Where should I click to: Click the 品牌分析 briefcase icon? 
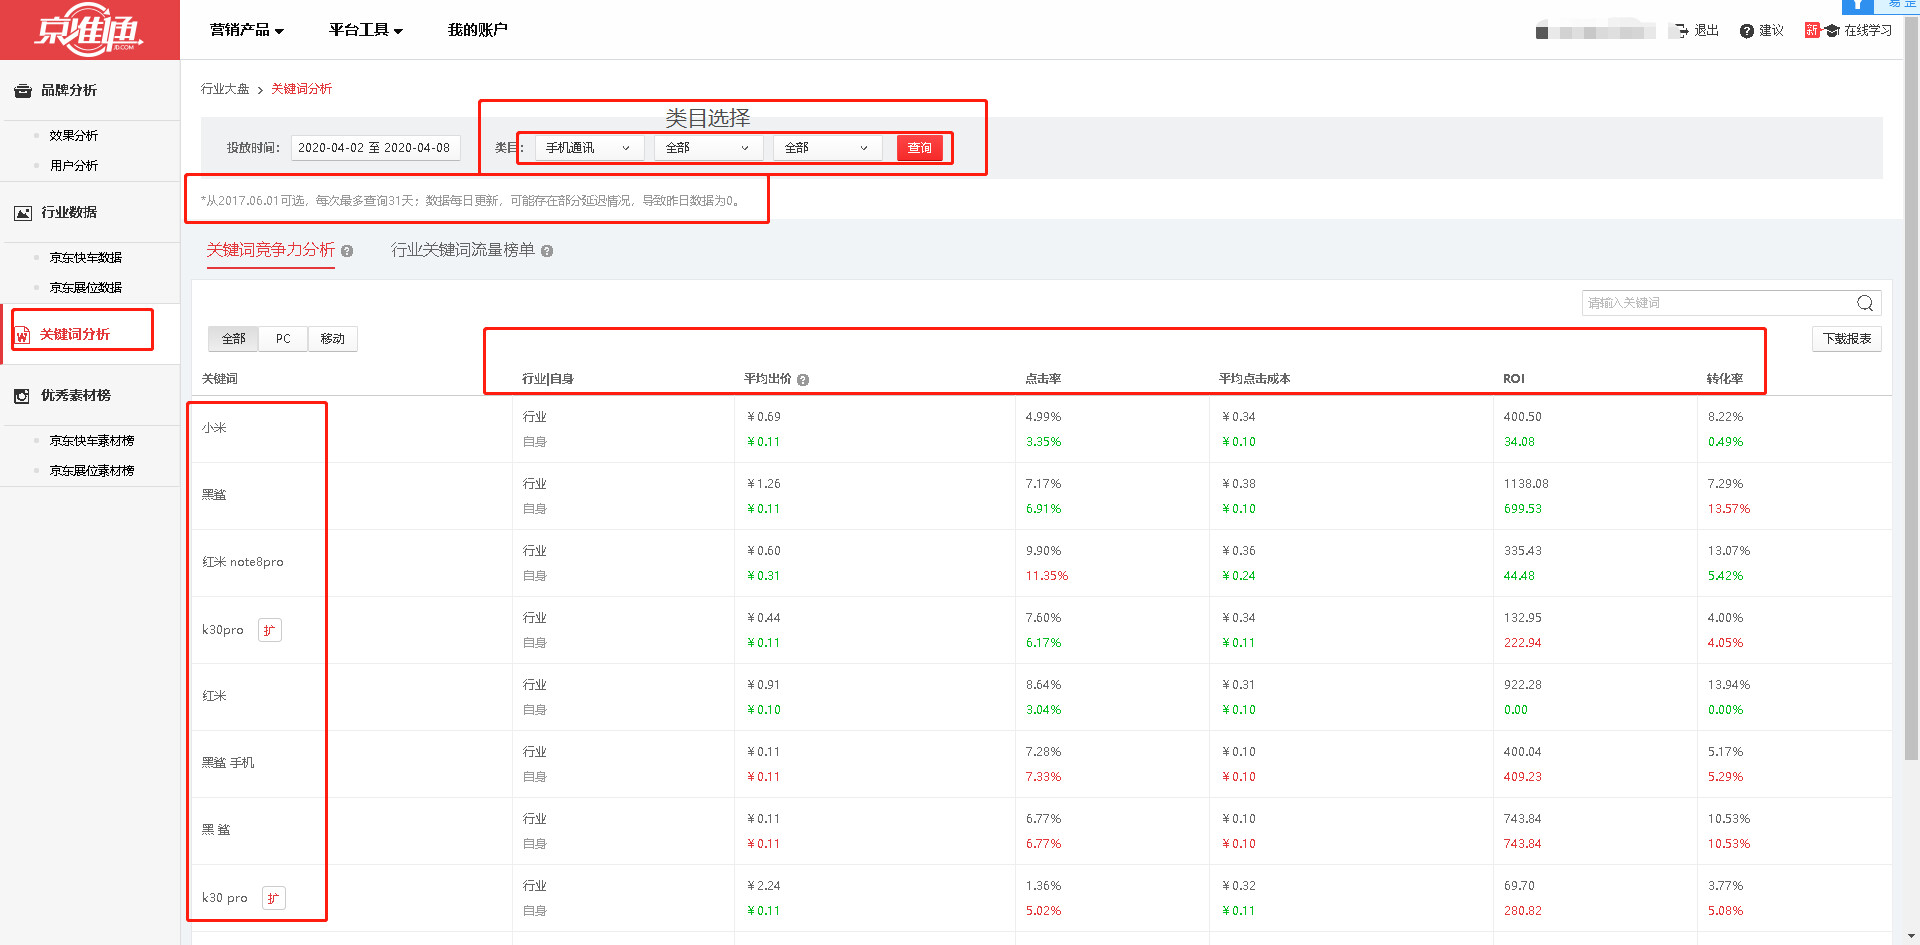tap(23, 91)
